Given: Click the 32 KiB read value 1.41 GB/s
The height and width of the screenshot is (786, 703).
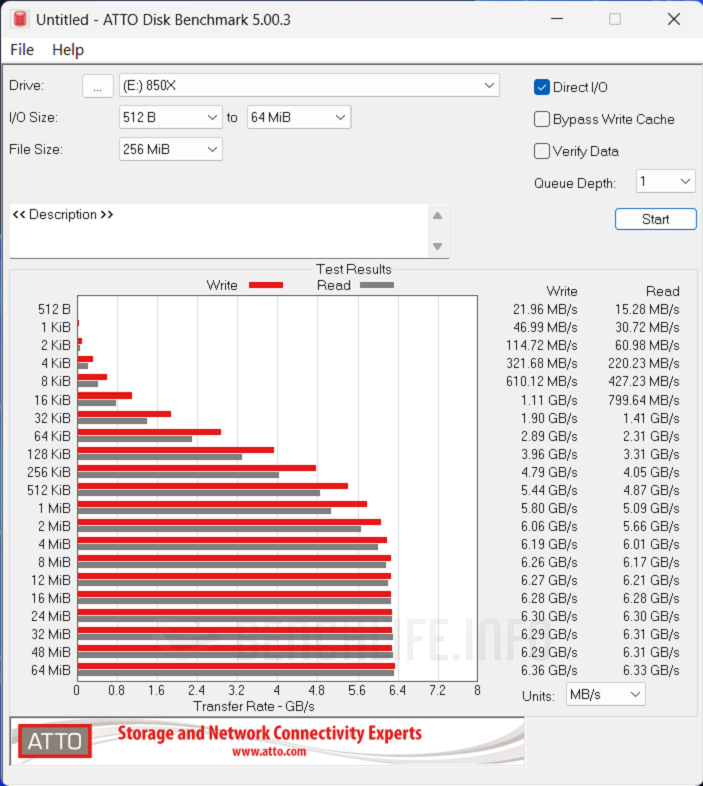Looking at the screenshot, I should (651, 418).
